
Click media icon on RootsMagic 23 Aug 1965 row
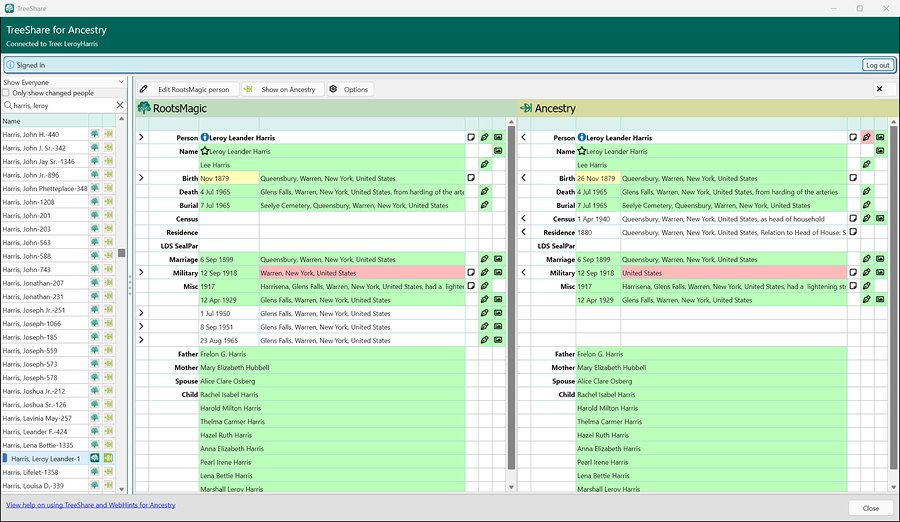[x=498, y=340]
